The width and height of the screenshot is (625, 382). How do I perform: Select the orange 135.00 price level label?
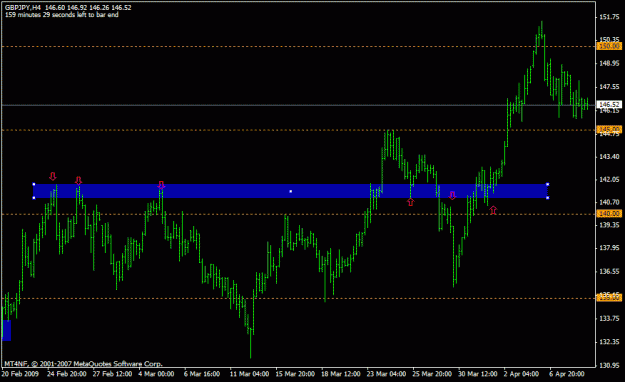[609, 298]
